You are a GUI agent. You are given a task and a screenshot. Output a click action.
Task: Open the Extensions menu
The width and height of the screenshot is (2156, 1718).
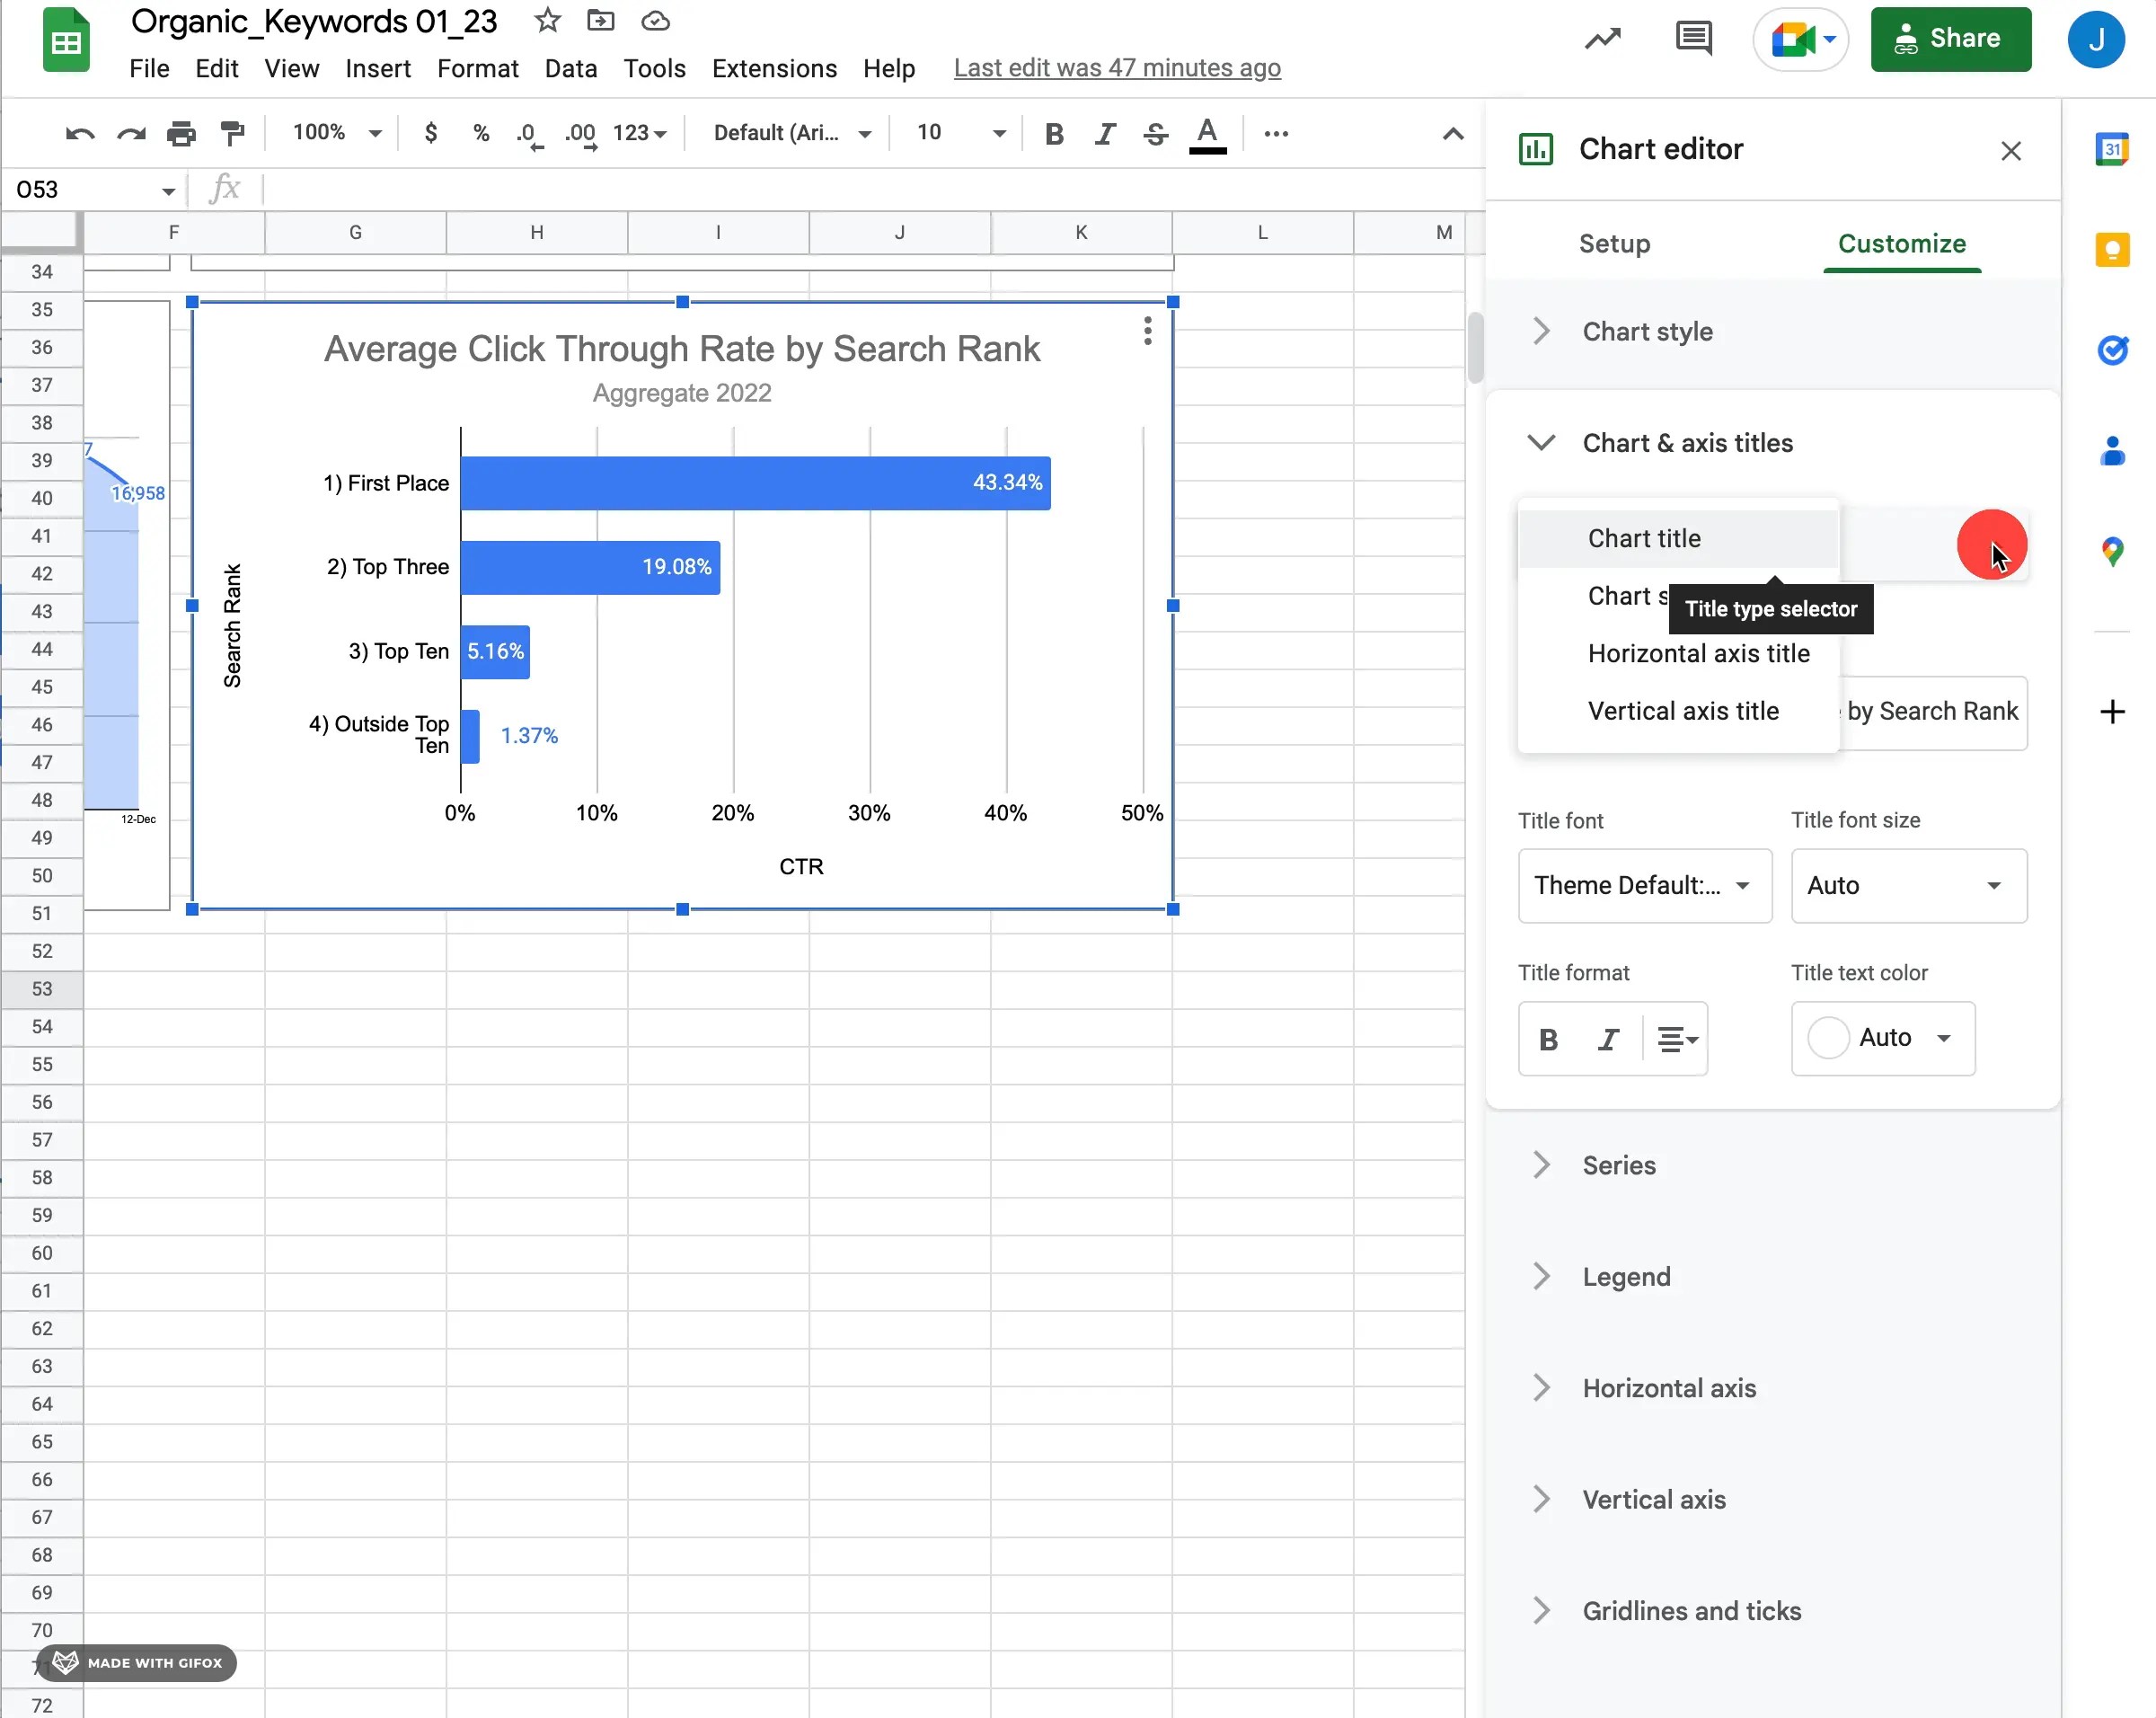(774, 68)
